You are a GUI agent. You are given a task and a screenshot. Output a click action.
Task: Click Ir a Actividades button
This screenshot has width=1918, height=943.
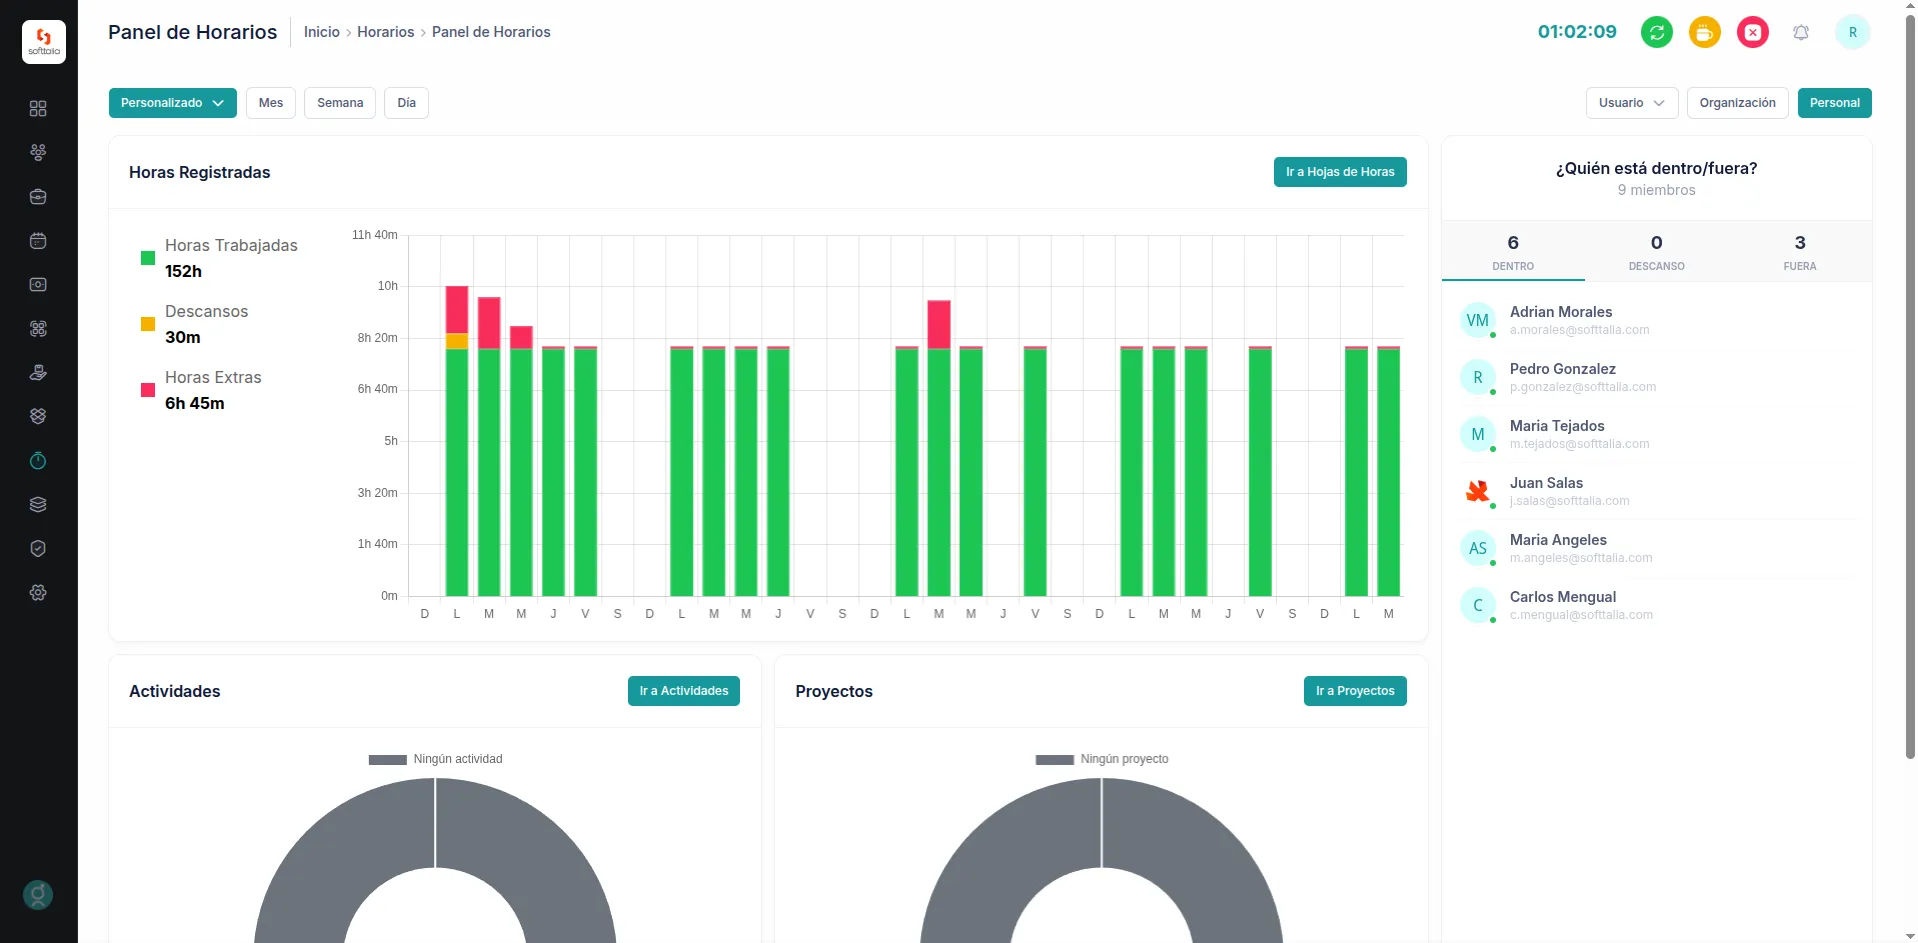(x=684, y=691)
